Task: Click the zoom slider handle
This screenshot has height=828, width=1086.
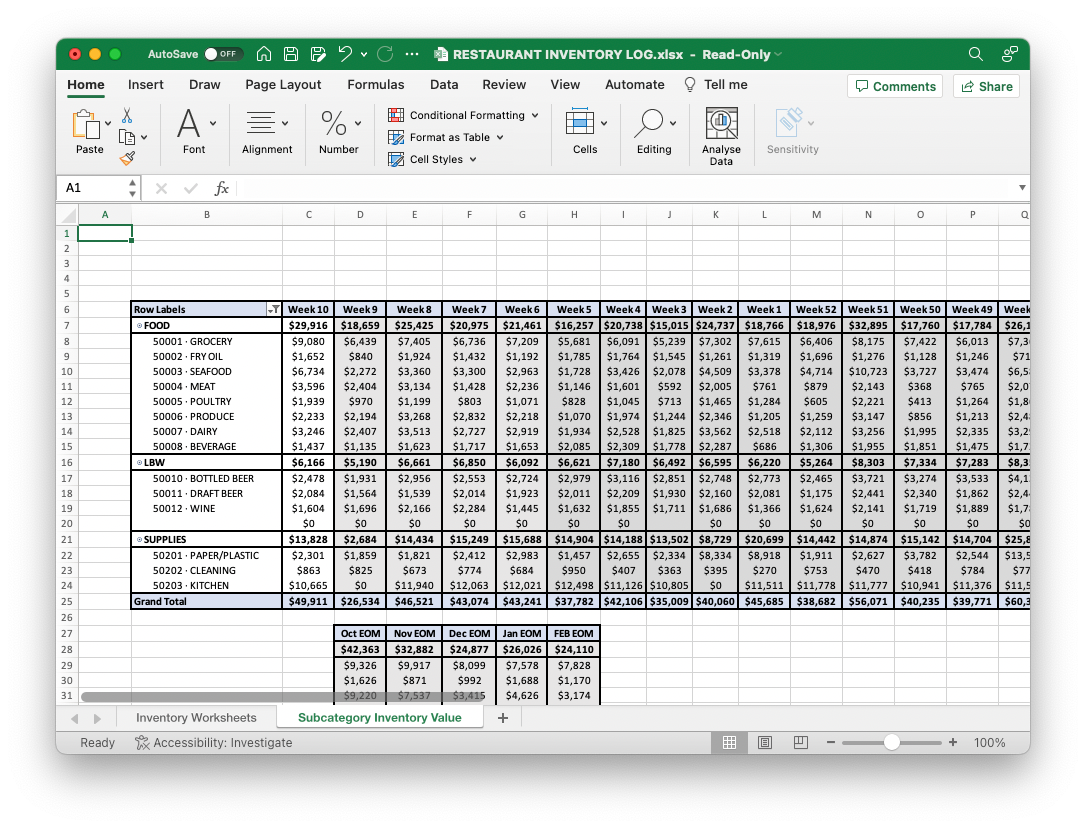Action: (891, 743)
